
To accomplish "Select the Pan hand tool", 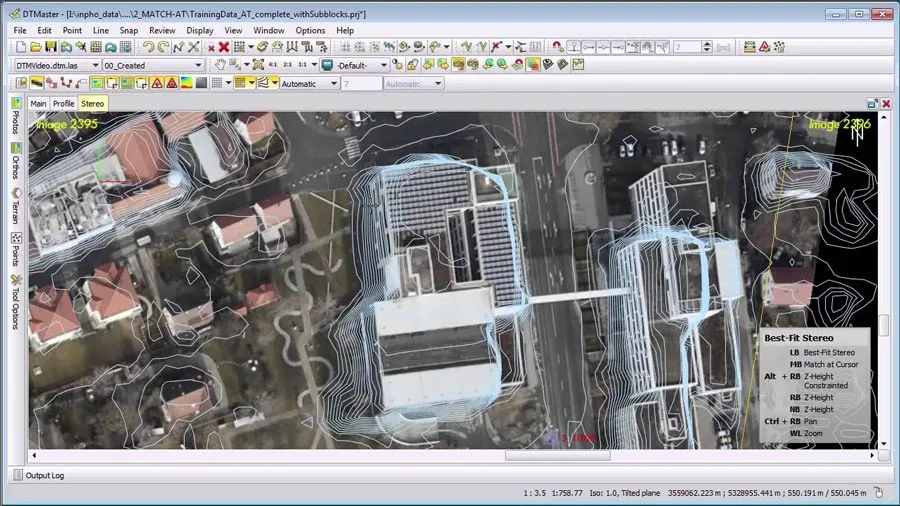I will tap(220, 65).
